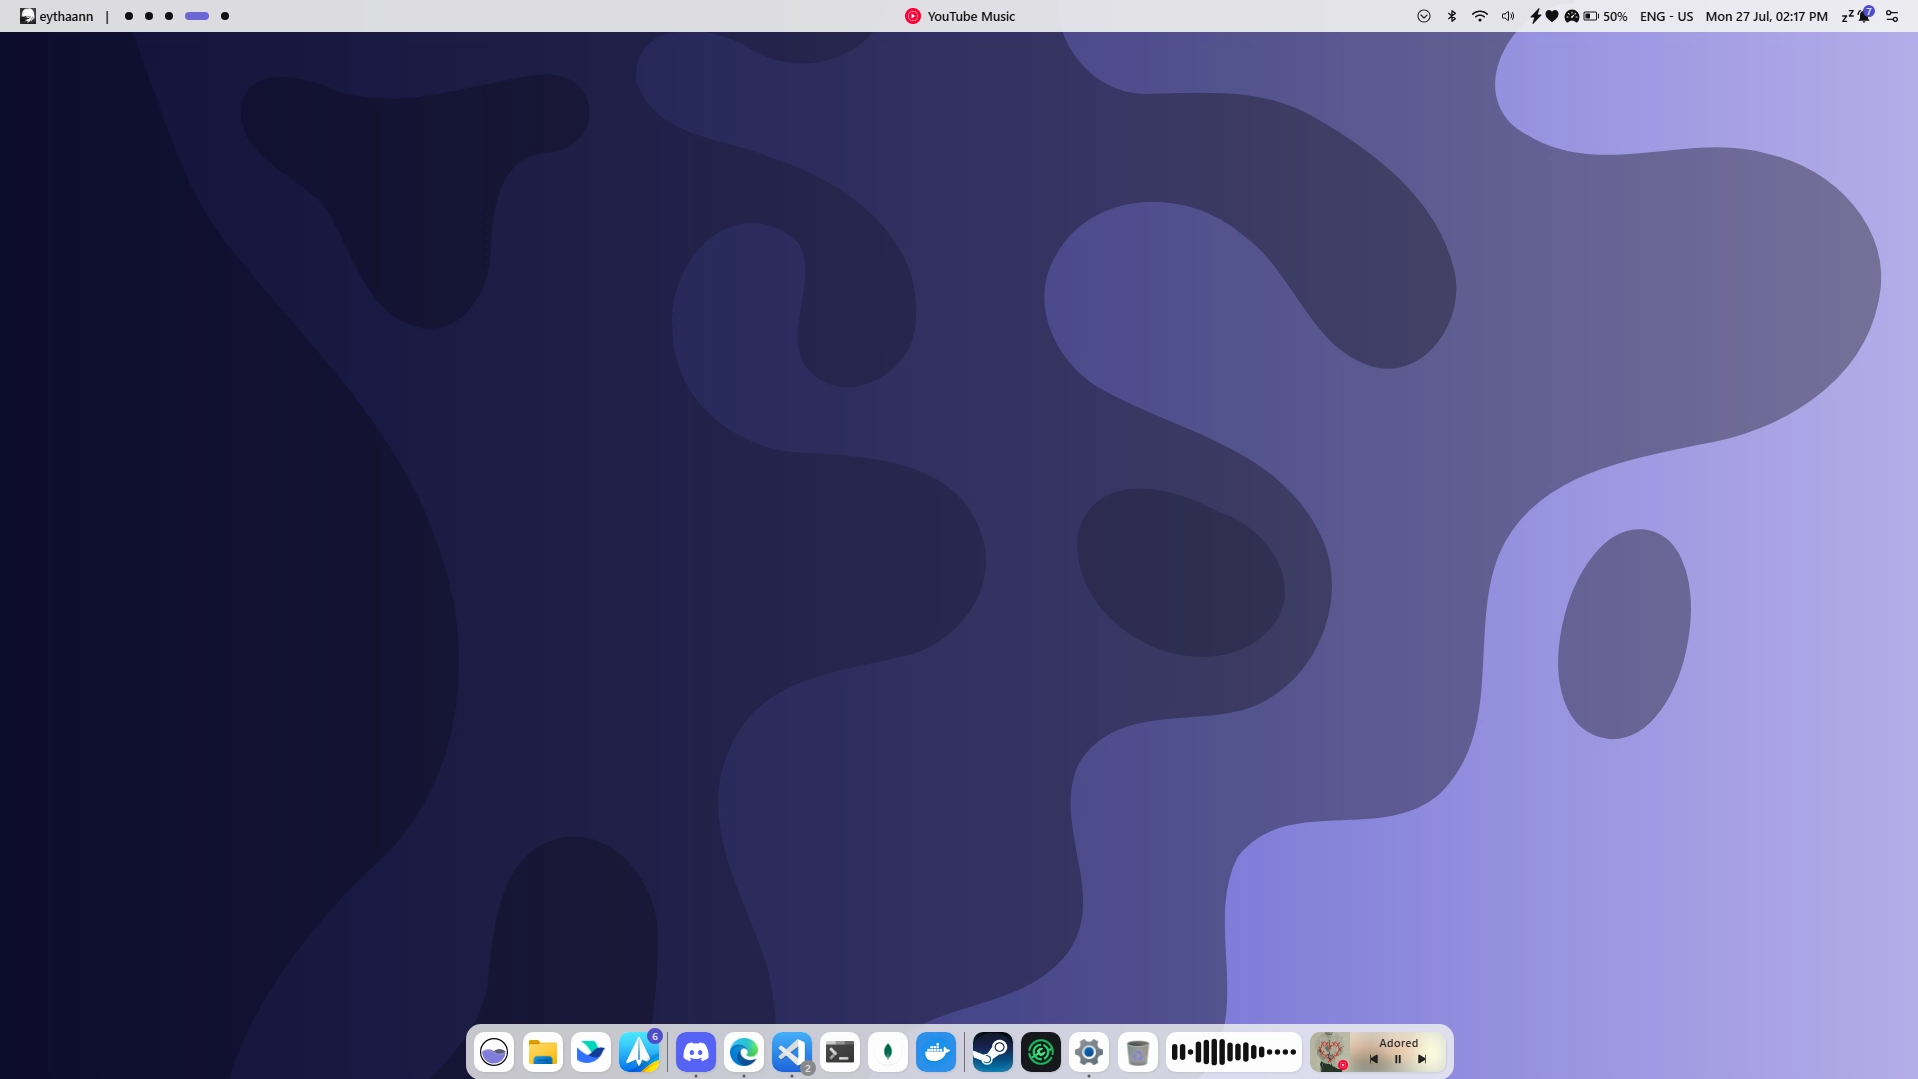Click the Adored song title in dock
This screenshot has height=1079, width=1918.
[x=1398, y=1043]
